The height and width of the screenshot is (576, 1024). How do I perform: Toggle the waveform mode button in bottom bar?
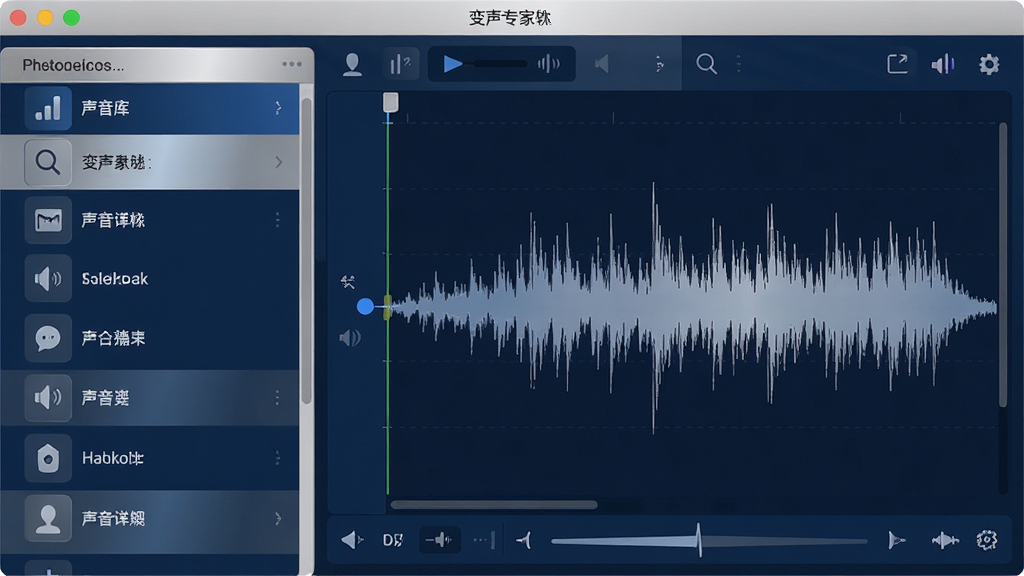click(x=440, y=540)
